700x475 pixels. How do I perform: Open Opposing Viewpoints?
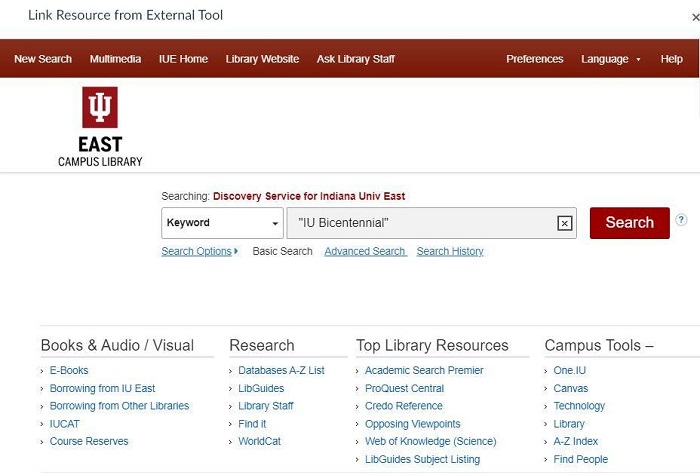(412, 424)
